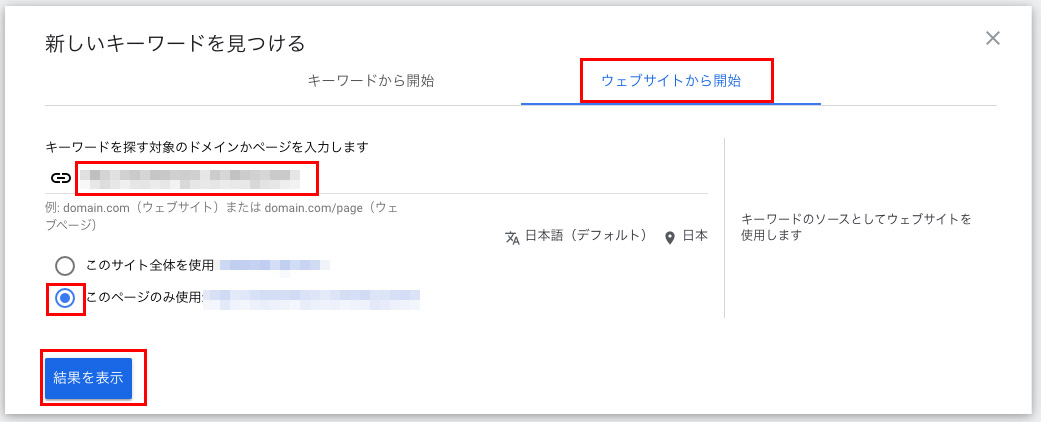Click the 結果を表示 button

pos(89,378)
